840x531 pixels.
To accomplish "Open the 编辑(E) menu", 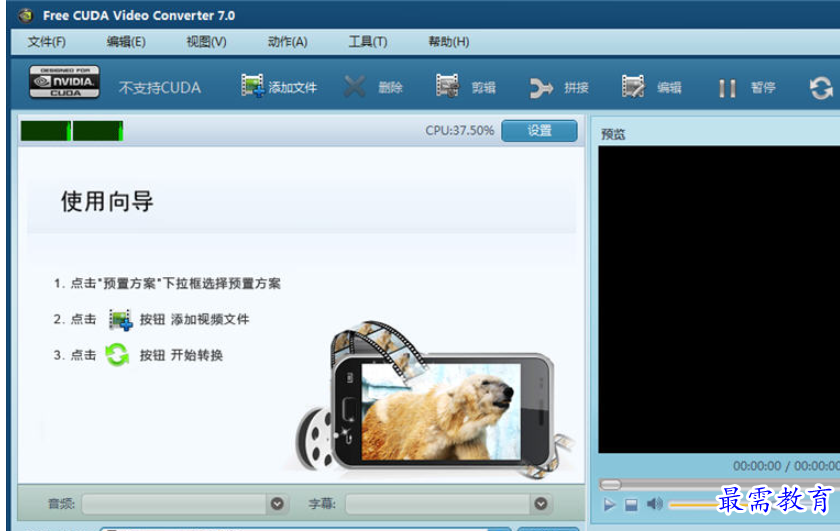I will tap(126, 42).
